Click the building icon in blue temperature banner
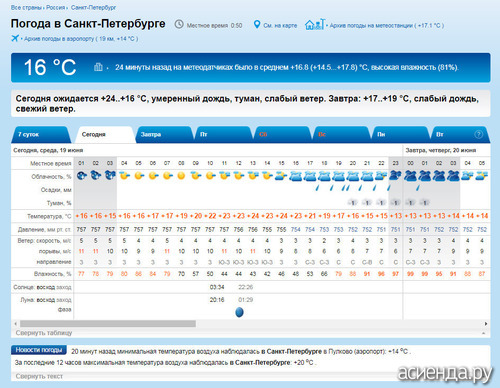The height and width of the screenshot is (388, 500). tap(98, 67)
